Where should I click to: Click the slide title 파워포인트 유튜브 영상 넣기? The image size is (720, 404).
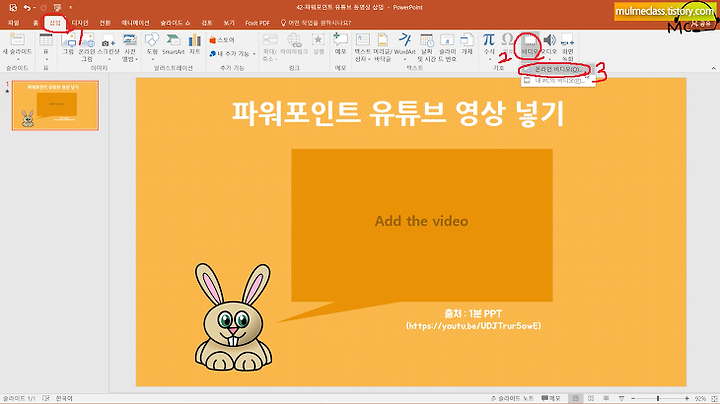click(x=398, y=113)
